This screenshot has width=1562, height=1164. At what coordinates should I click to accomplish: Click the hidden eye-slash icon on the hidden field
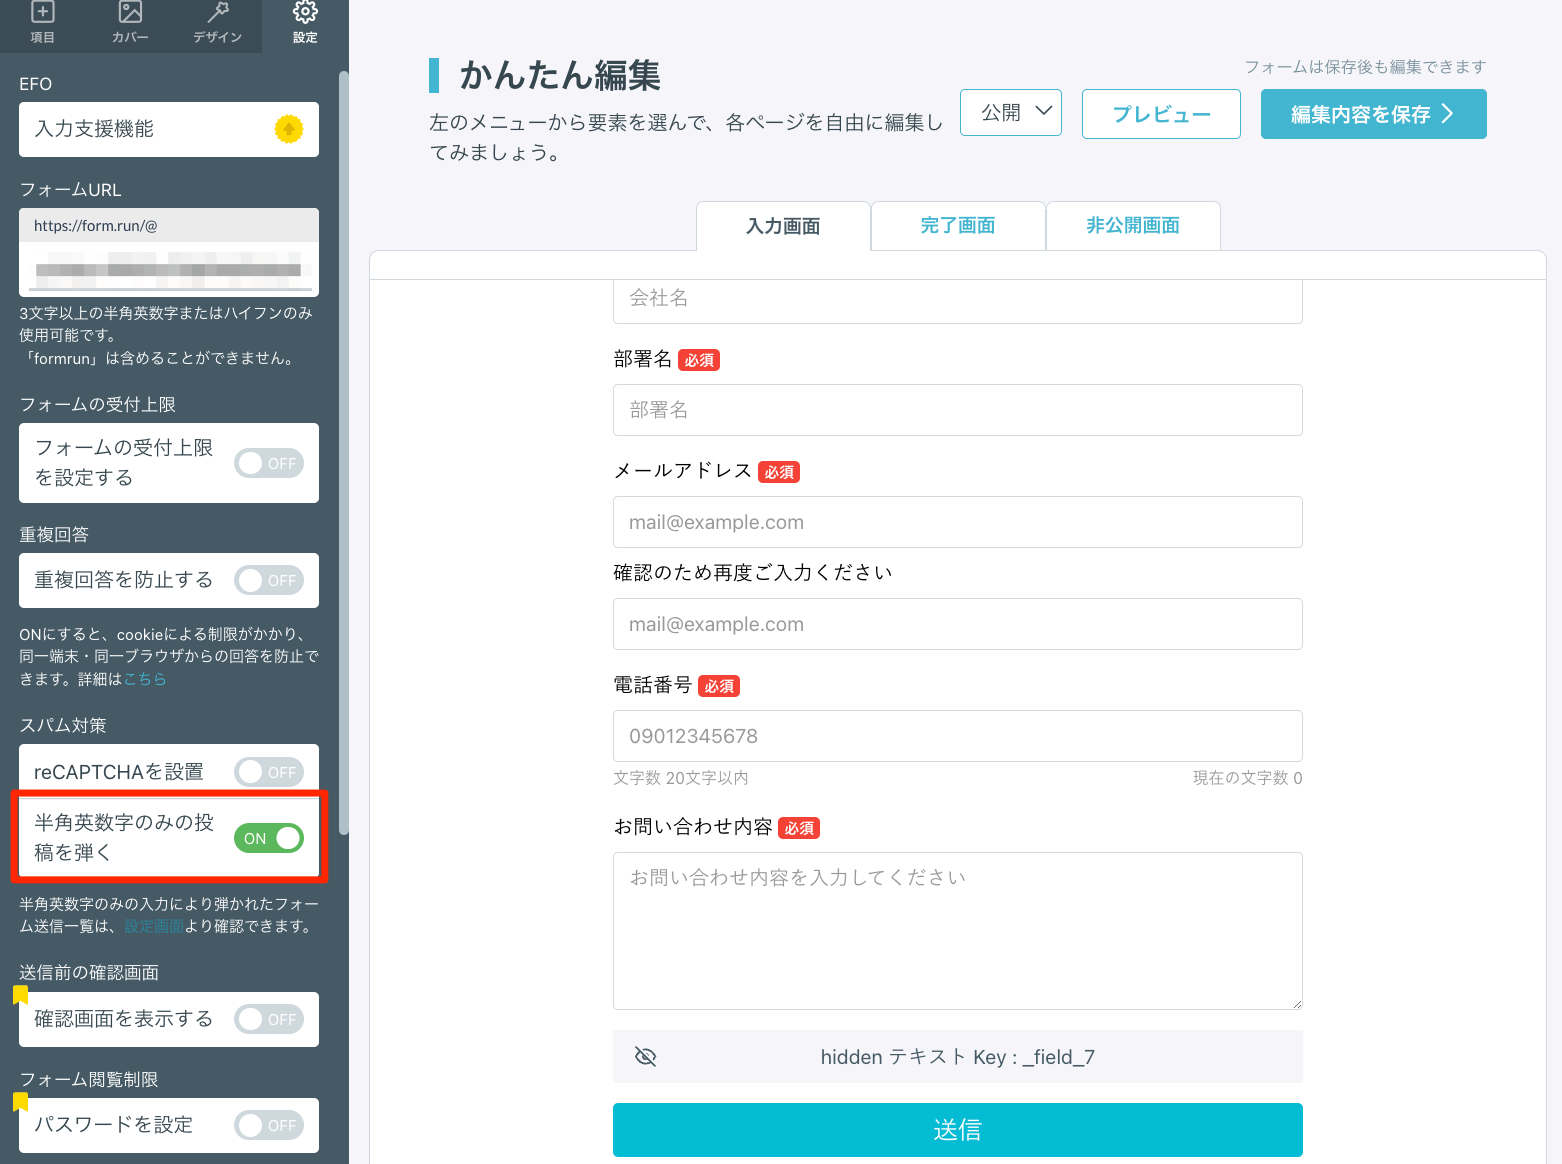[646, 1057]
